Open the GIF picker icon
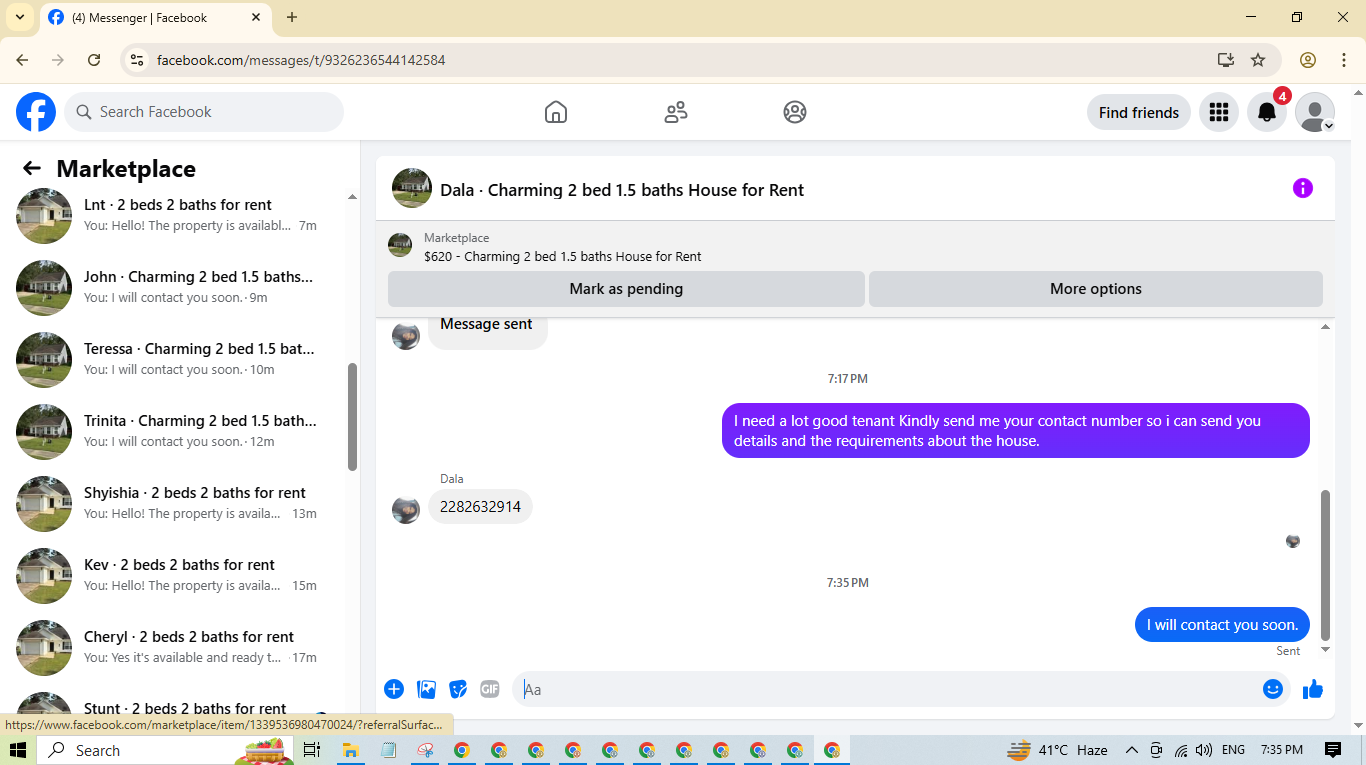The width and height of the screenshot is (1366, 765). pyautogui.click(x=489, y=689)
